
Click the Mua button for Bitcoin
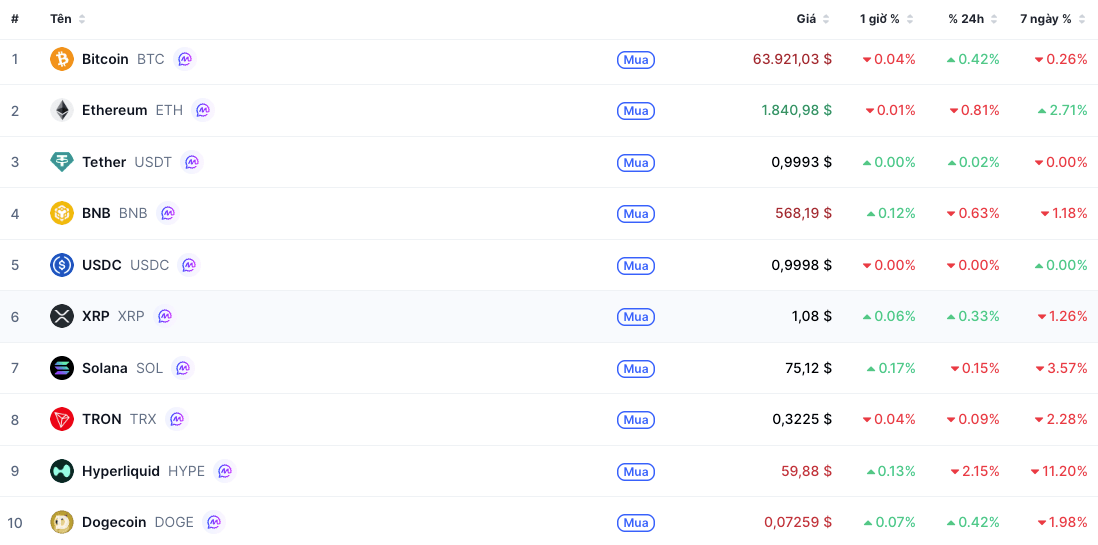point(636,60)
